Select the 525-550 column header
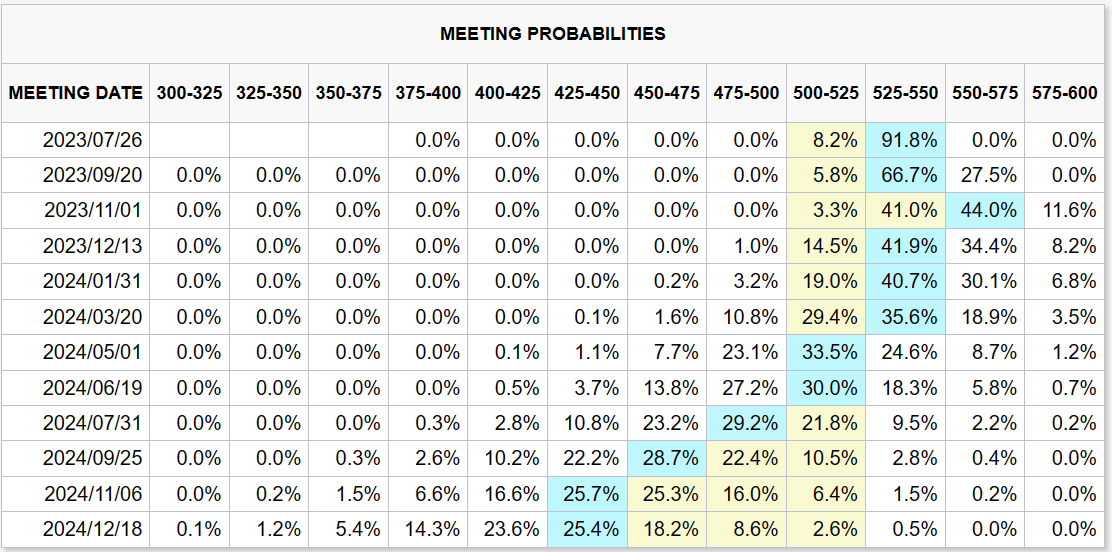This screenshot has height=552, width=1112. 905,93
